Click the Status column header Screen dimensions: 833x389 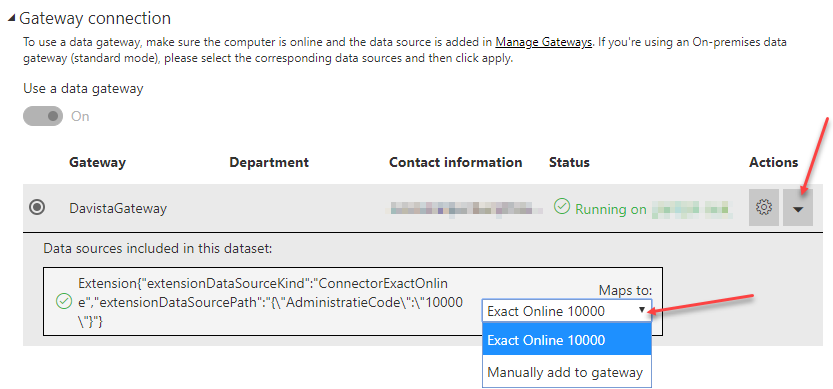[569, 162]
